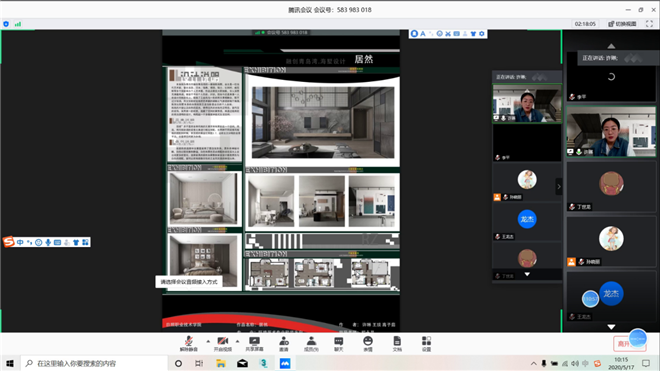Expand video options arrow beside camera

tap(237, 341)
